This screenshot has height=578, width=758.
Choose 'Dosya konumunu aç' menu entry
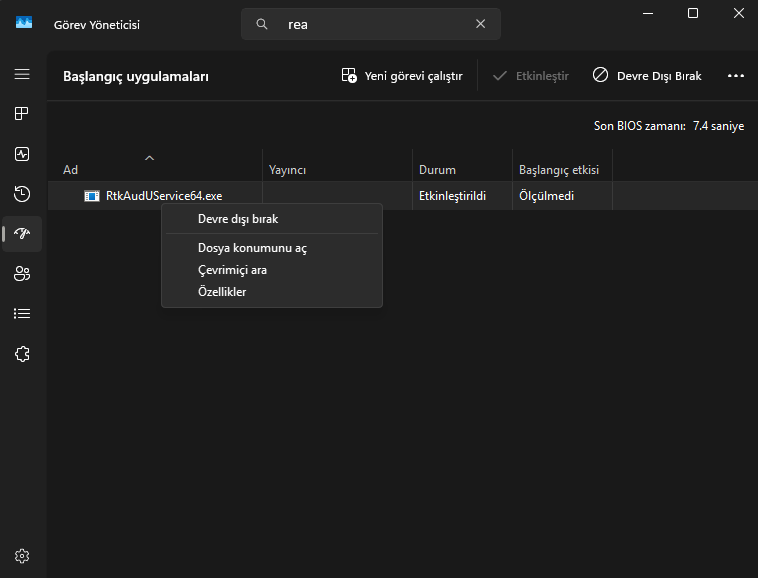[272, 248]
